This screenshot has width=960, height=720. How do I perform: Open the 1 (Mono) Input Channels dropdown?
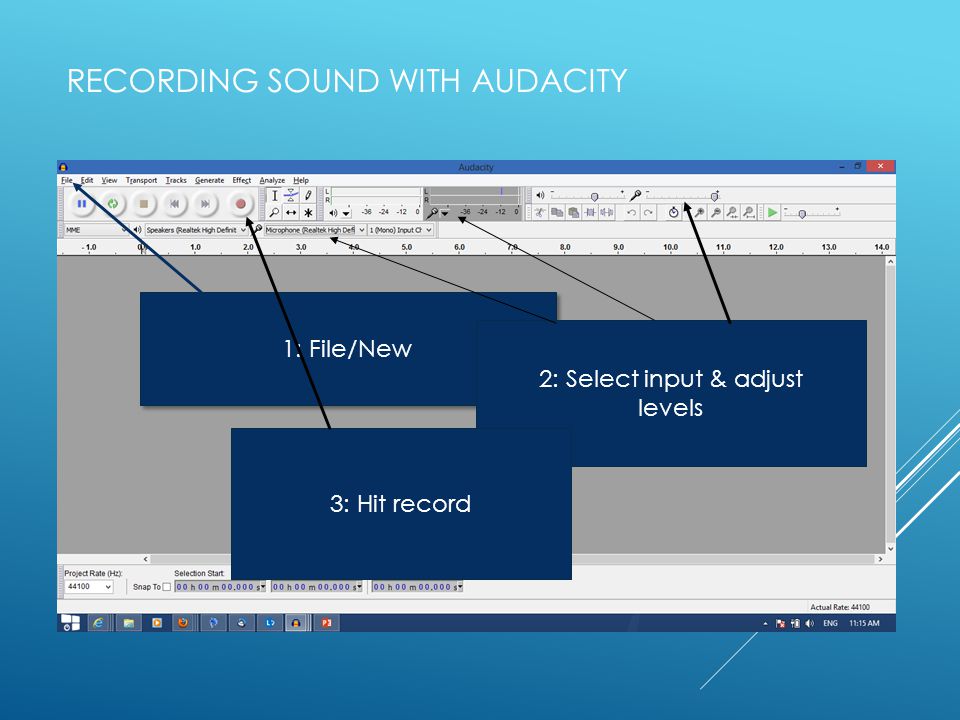click(400, 230)
